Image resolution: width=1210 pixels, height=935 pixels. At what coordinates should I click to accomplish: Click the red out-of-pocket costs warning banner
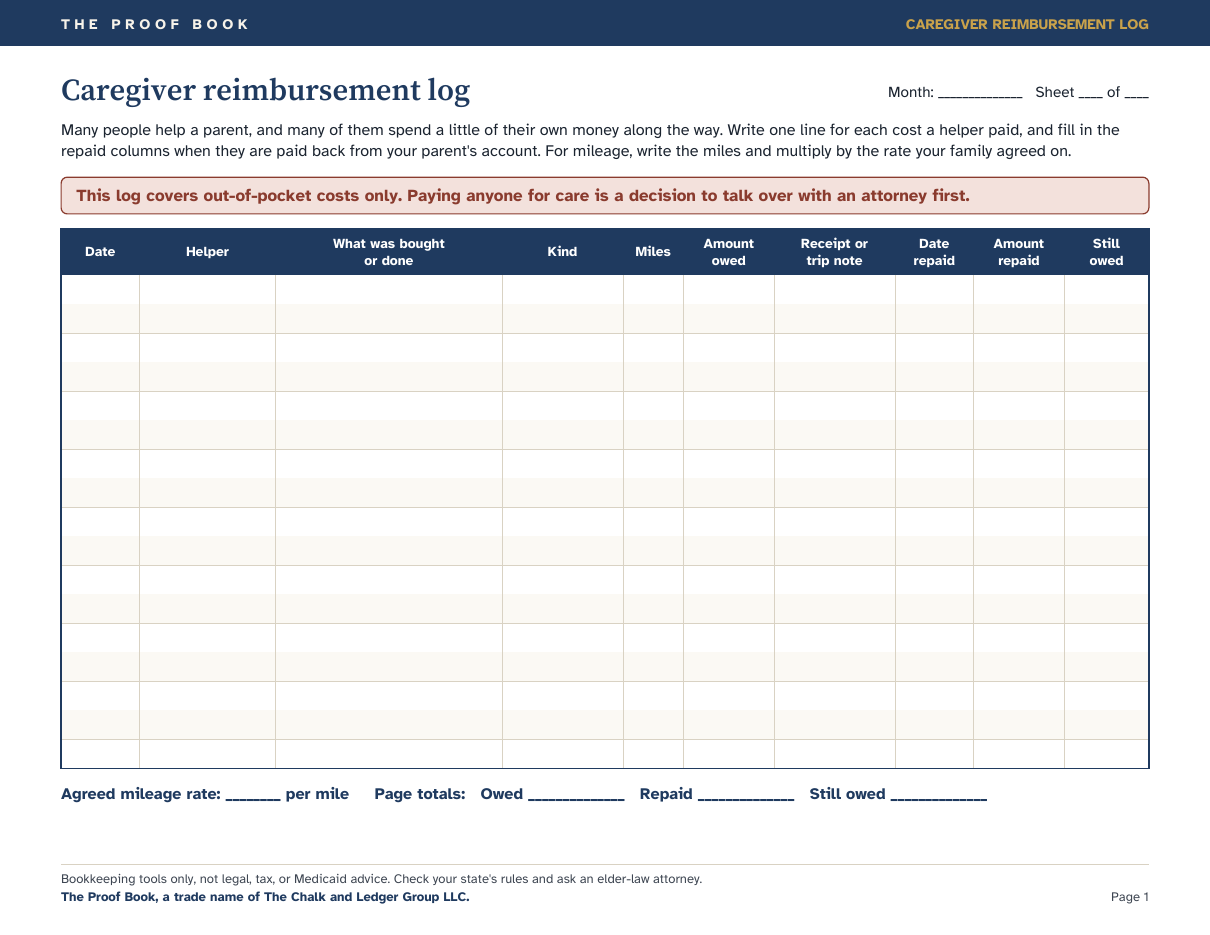tap(605, 195)
